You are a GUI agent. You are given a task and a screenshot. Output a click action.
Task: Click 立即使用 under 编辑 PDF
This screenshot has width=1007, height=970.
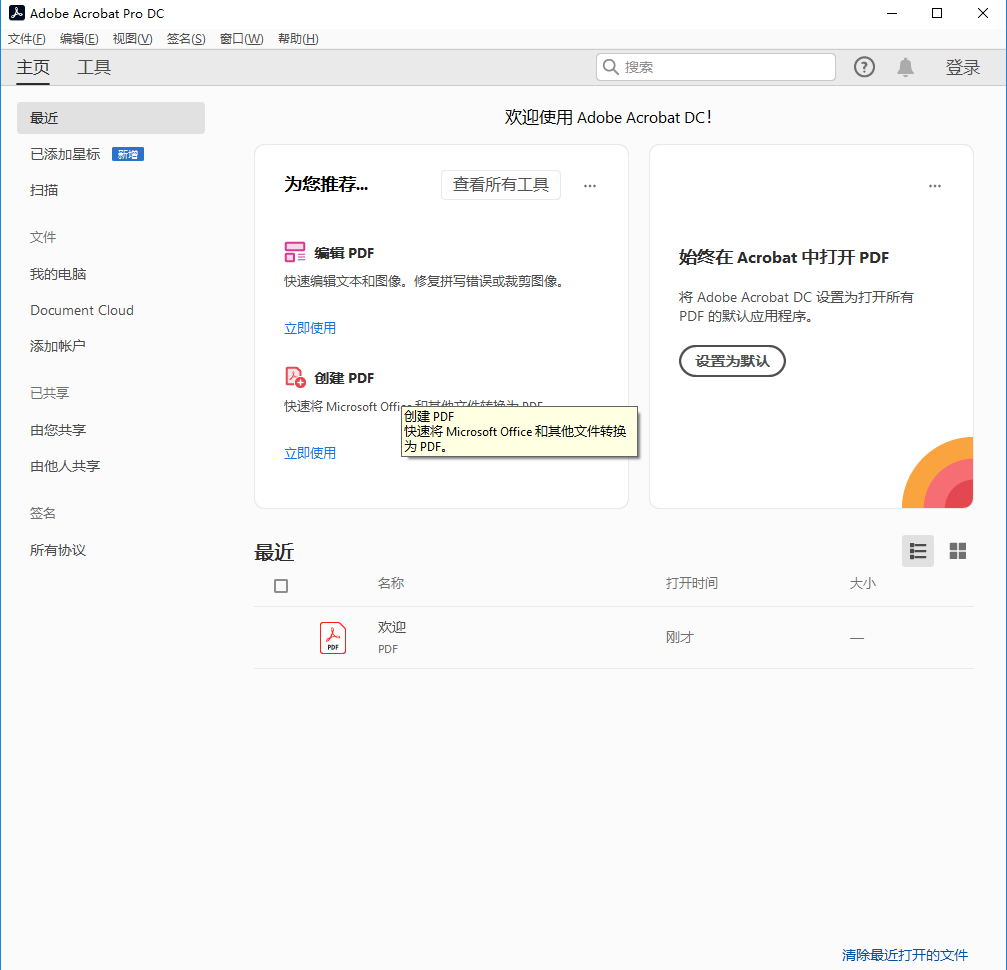(x=310, y=327)
